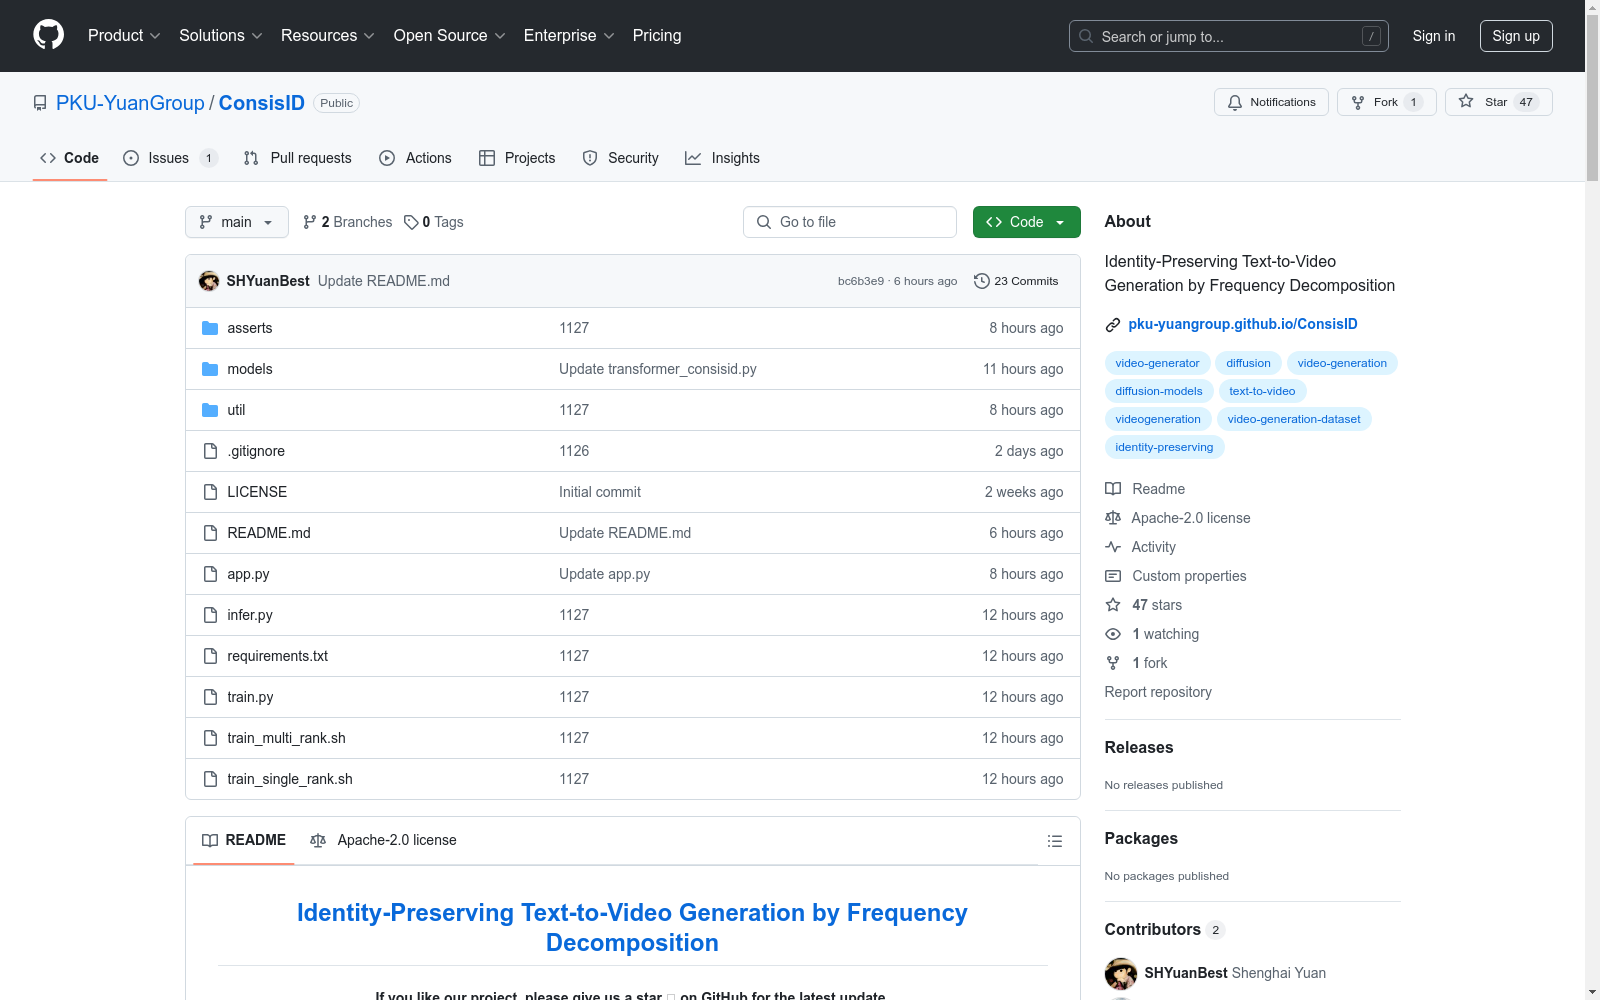Click the repository icon before PKU-YuanGroup
The width and height of the screenshot is (1600, 1000).
click(x=40, y=103)
